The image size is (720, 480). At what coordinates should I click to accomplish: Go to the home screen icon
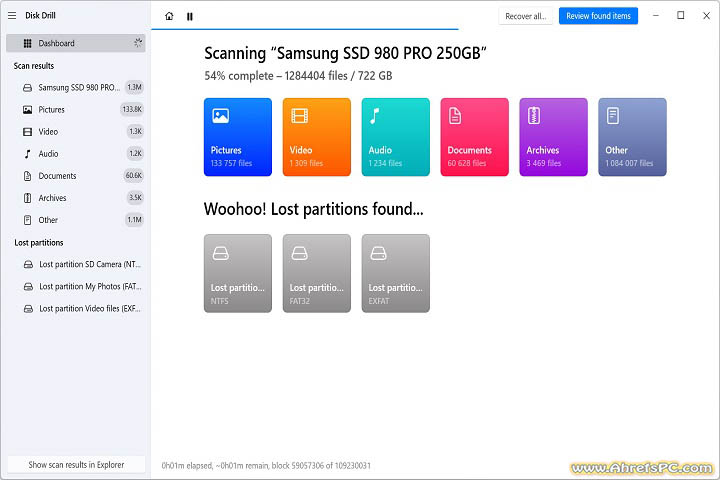point(169,16)
